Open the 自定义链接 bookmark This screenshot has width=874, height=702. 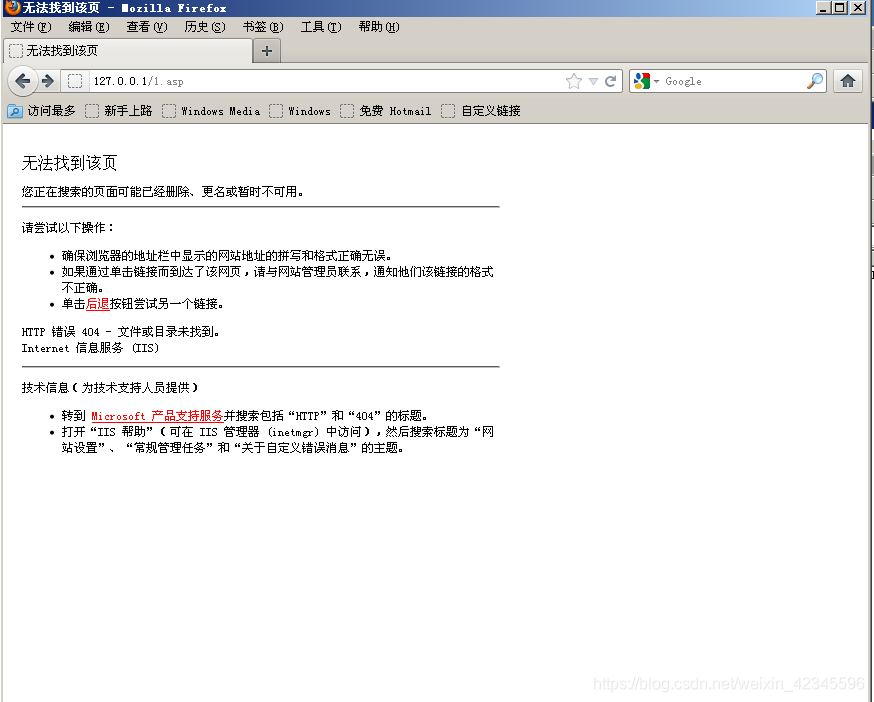point(481,111)
